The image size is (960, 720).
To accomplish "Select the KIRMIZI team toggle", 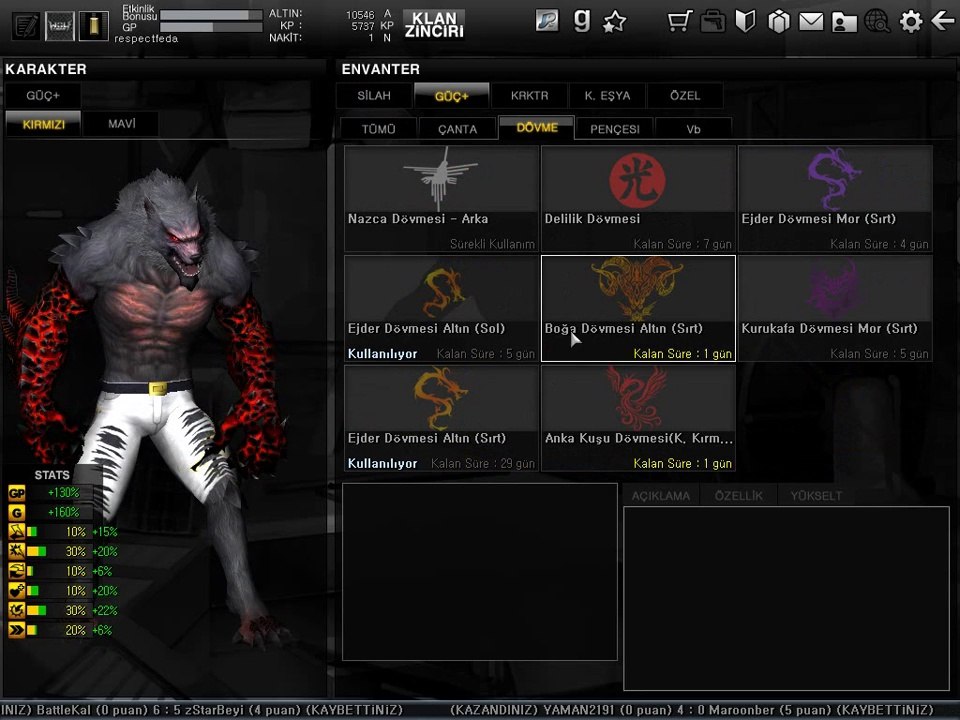I will coord(43,124).
